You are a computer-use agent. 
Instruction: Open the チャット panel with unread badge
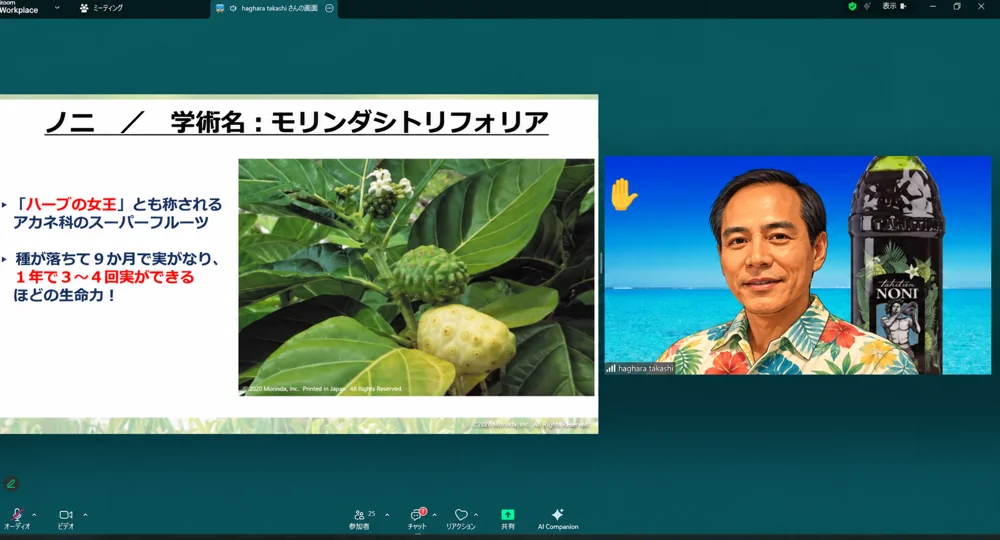tap(417, 519)
